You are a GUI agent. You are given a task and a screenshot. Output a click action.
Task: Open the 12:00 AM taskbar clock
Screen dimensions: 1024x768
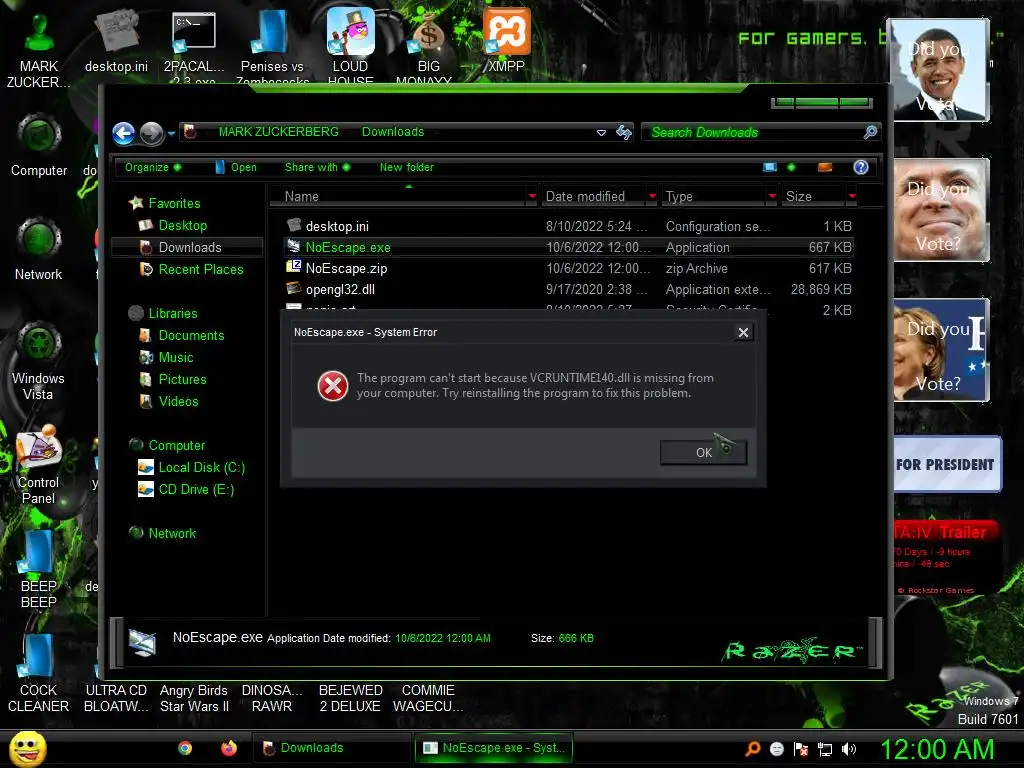tap(937, 750)
